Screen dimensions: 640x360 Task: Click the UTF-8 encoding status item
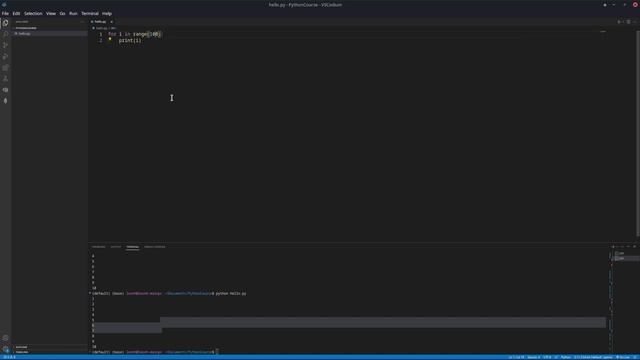click(x=547, y=357)
